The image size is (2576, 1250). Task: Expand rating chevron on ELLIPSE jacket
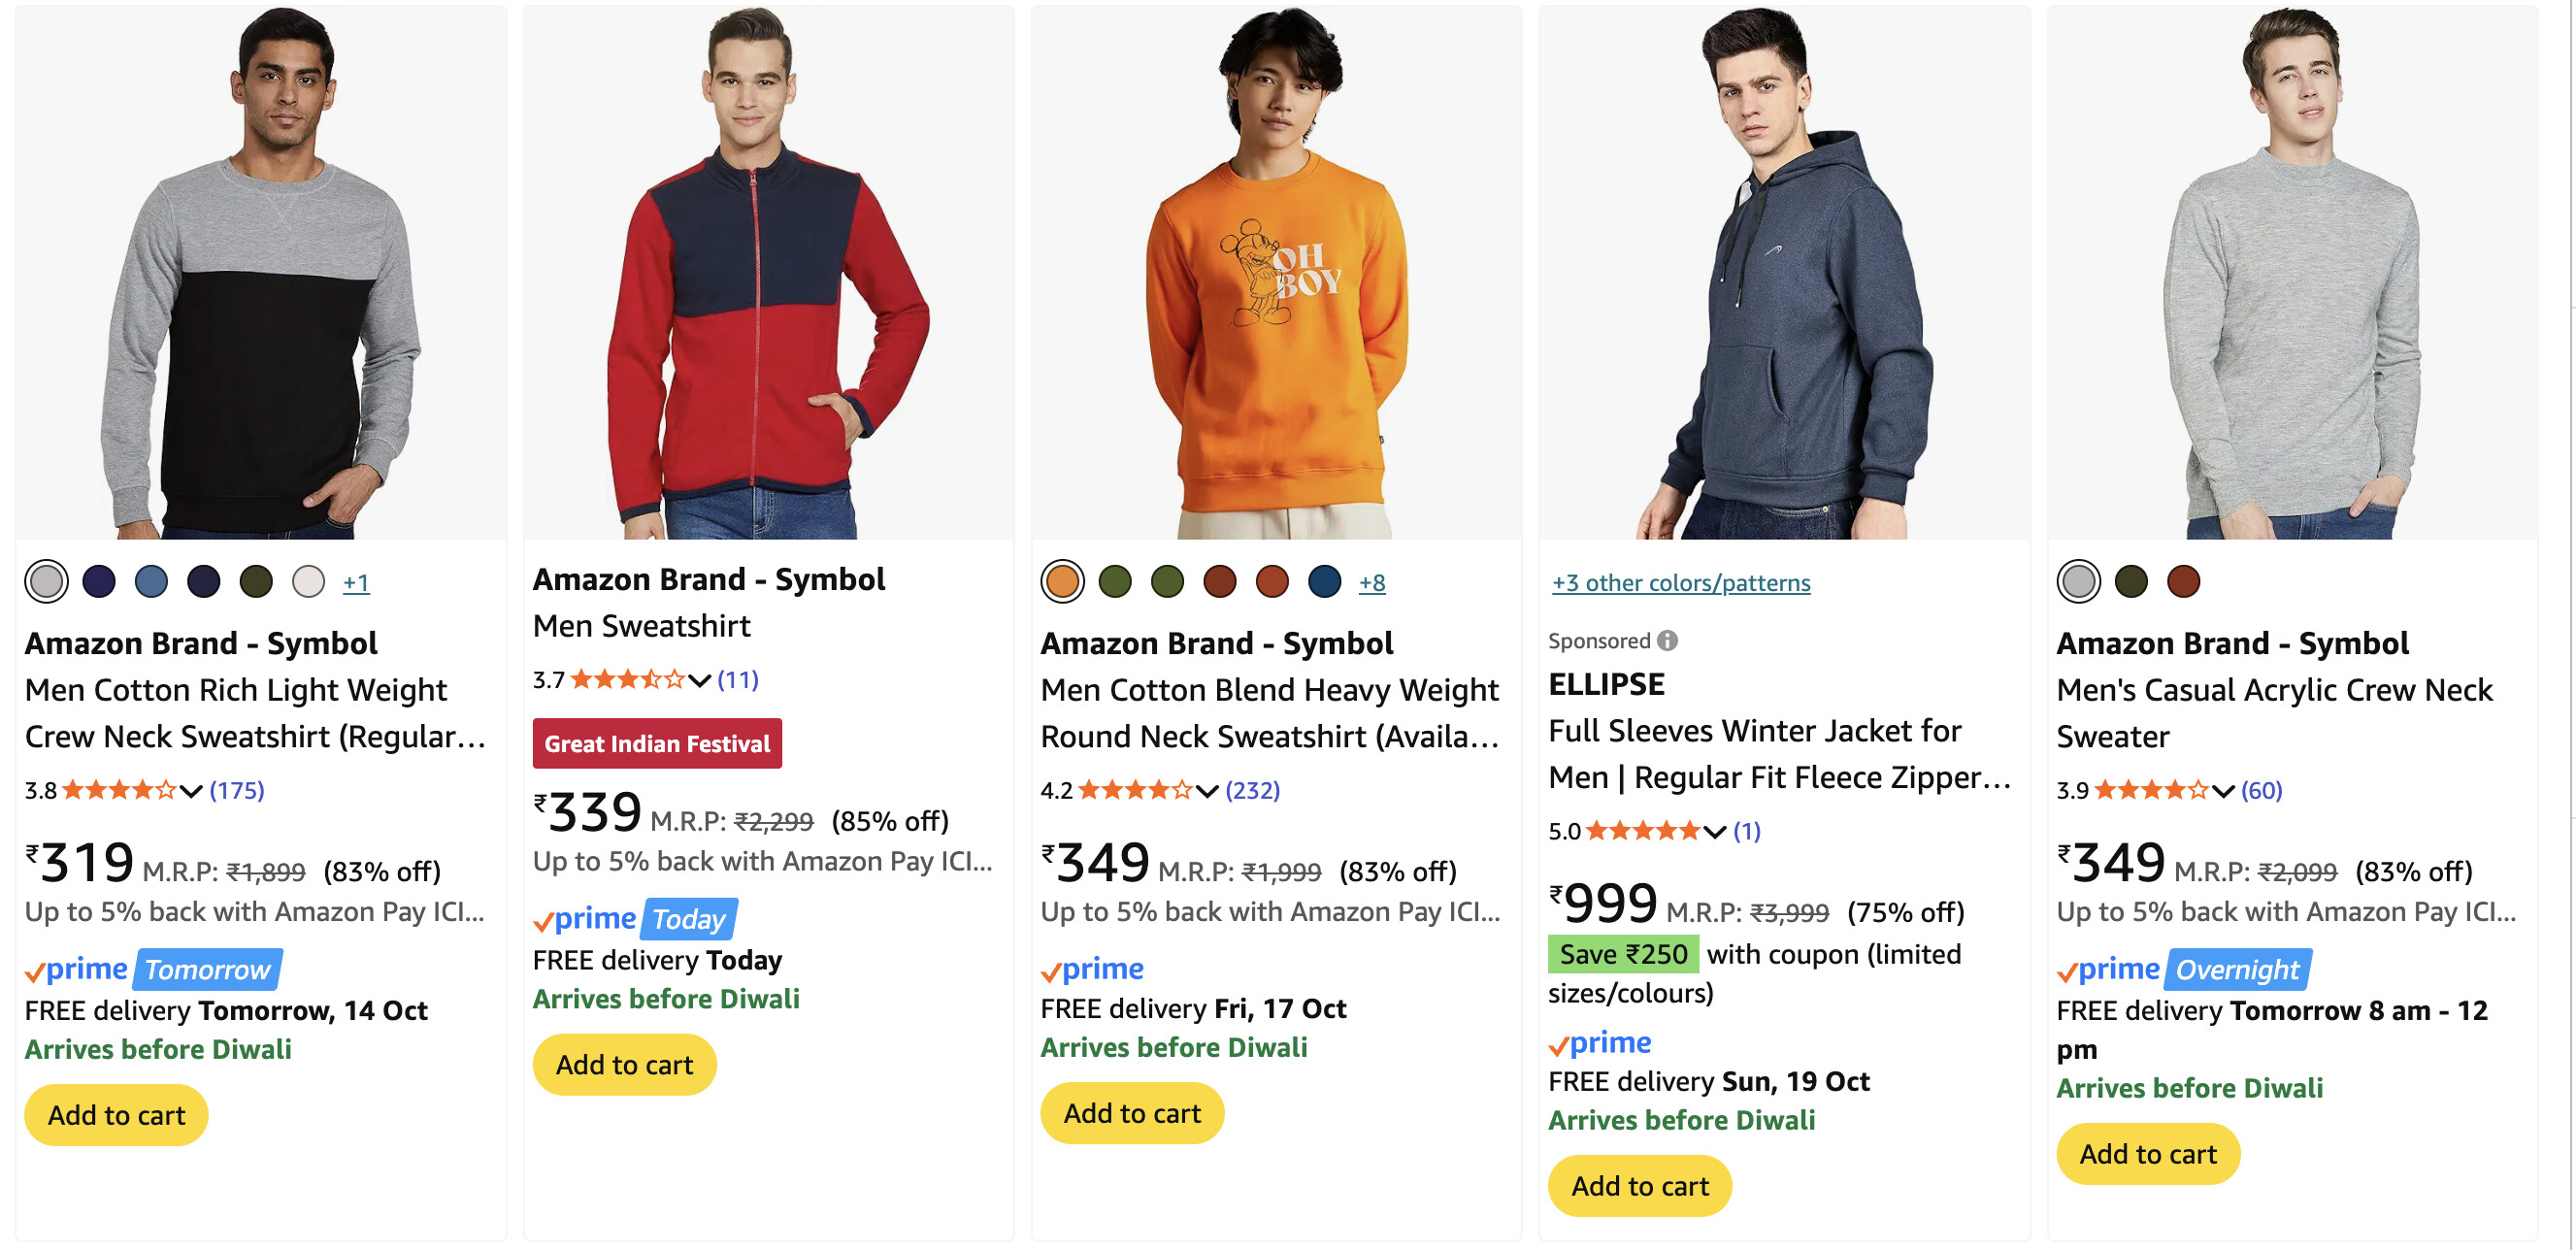(1715, 832)
